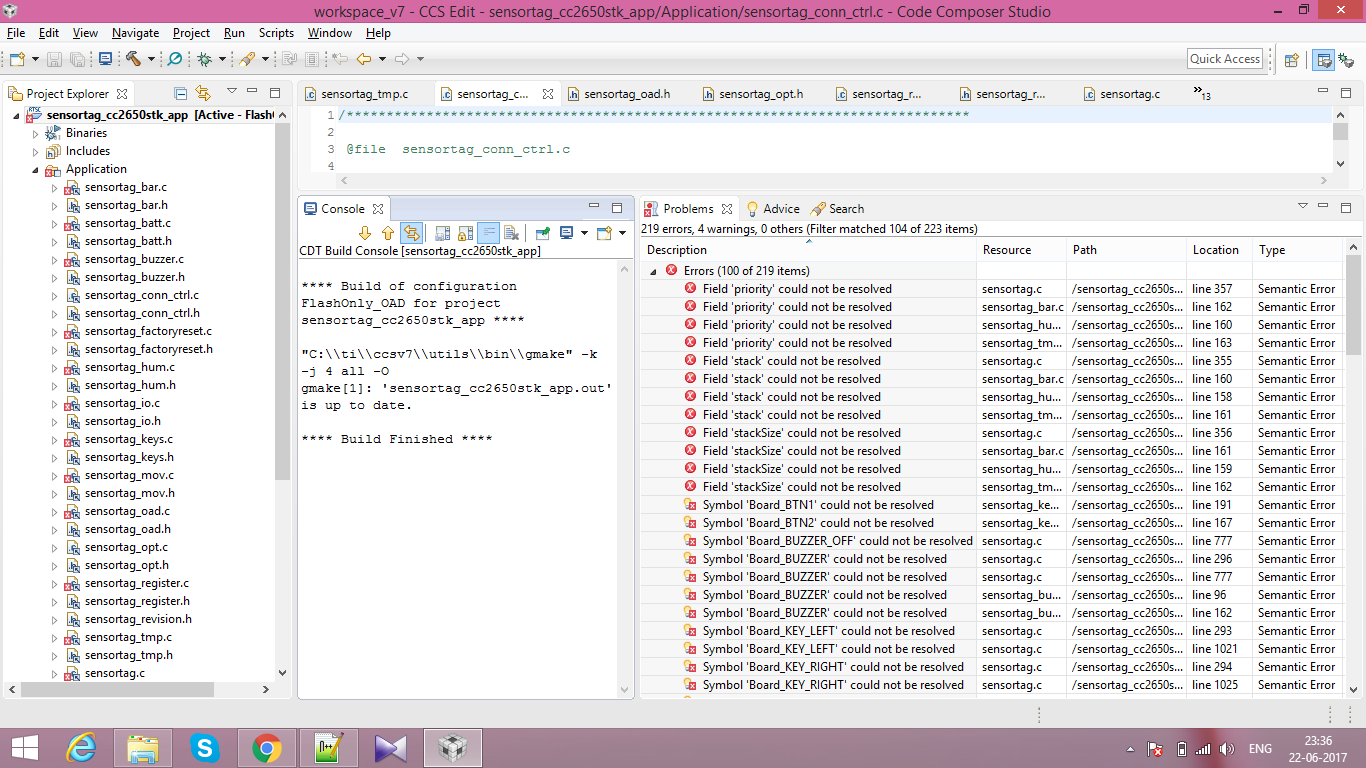Click the editor vertical scrollbar
The width and height of the screenshot is (1366, 768).
[x=1341, y=134]
